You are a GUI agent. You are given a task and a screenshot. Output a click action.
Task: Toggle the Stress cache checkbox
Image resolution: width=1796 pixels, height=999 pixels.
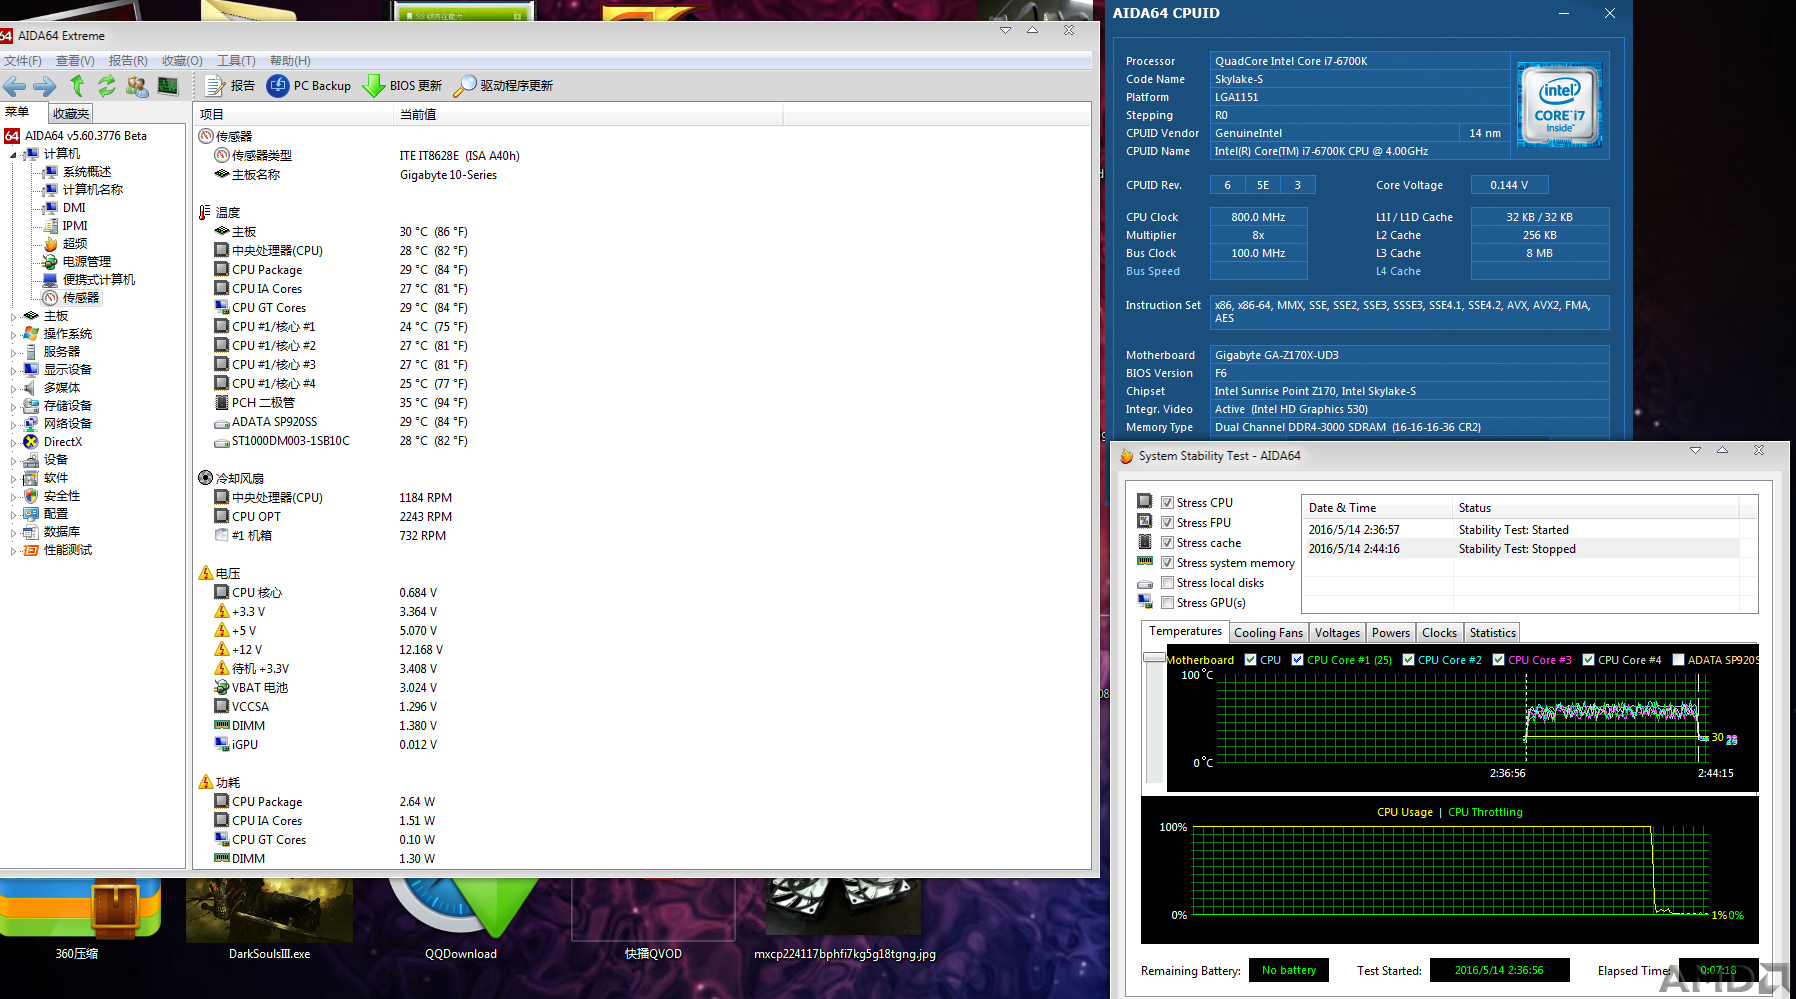tap(1167, 543)
